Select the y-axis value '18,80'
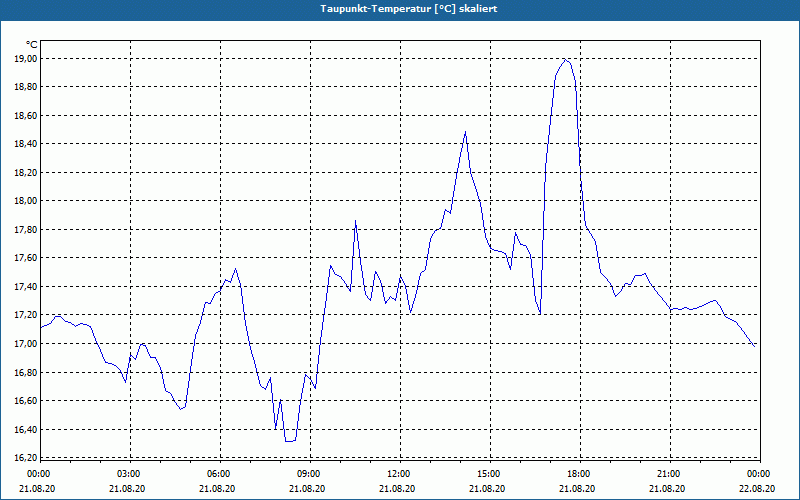The width and height of the screenshot is (800, 500). (x=25, y=87)
